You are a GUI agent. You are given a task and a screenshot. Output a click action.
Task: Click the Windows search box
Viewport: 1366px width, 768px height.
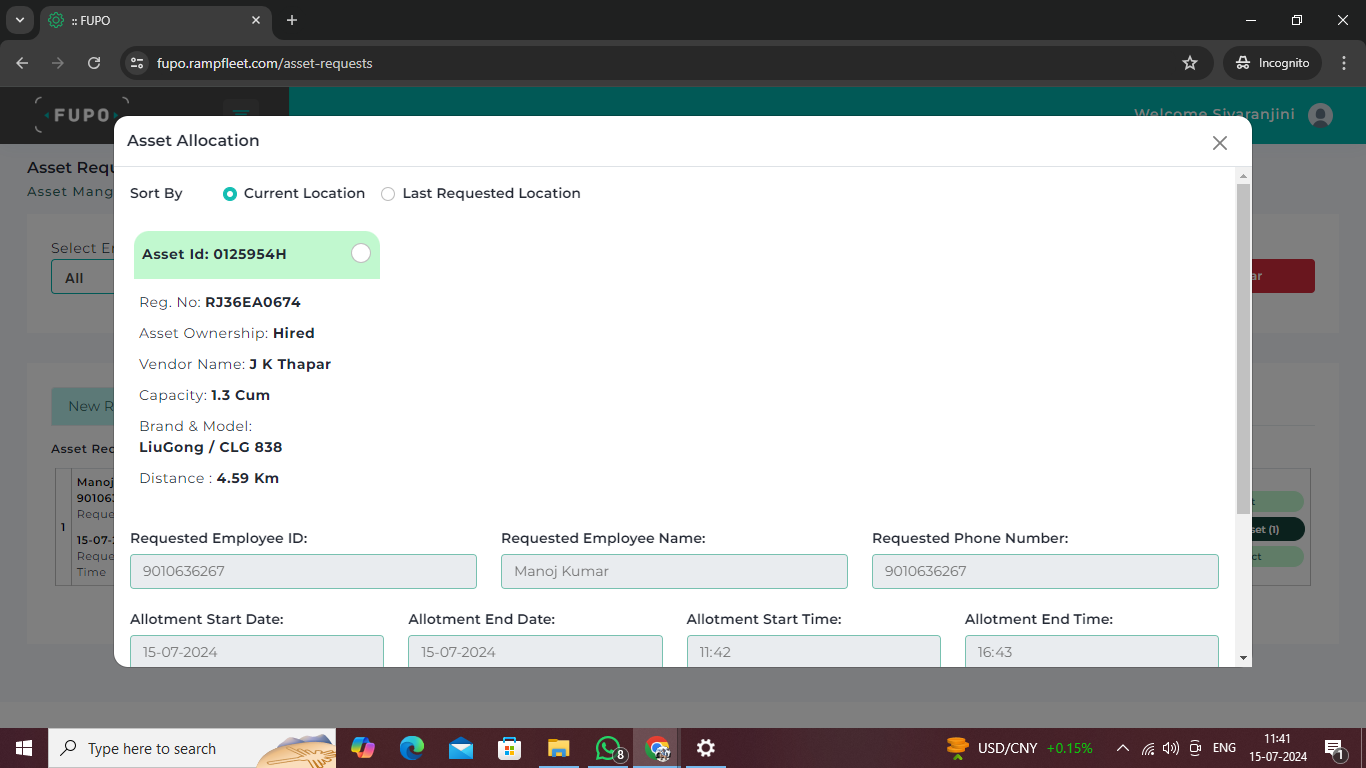coord(180,748)
